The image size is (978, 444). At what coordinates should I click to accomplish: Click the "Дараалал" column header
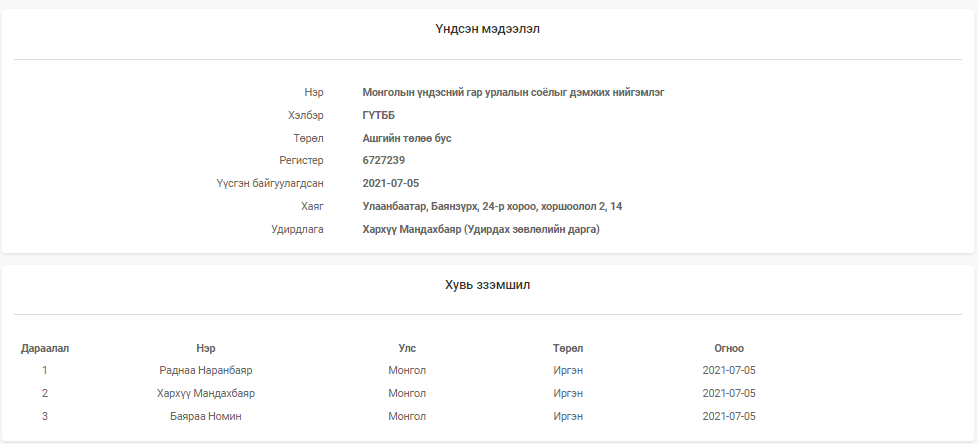[45, 348]
